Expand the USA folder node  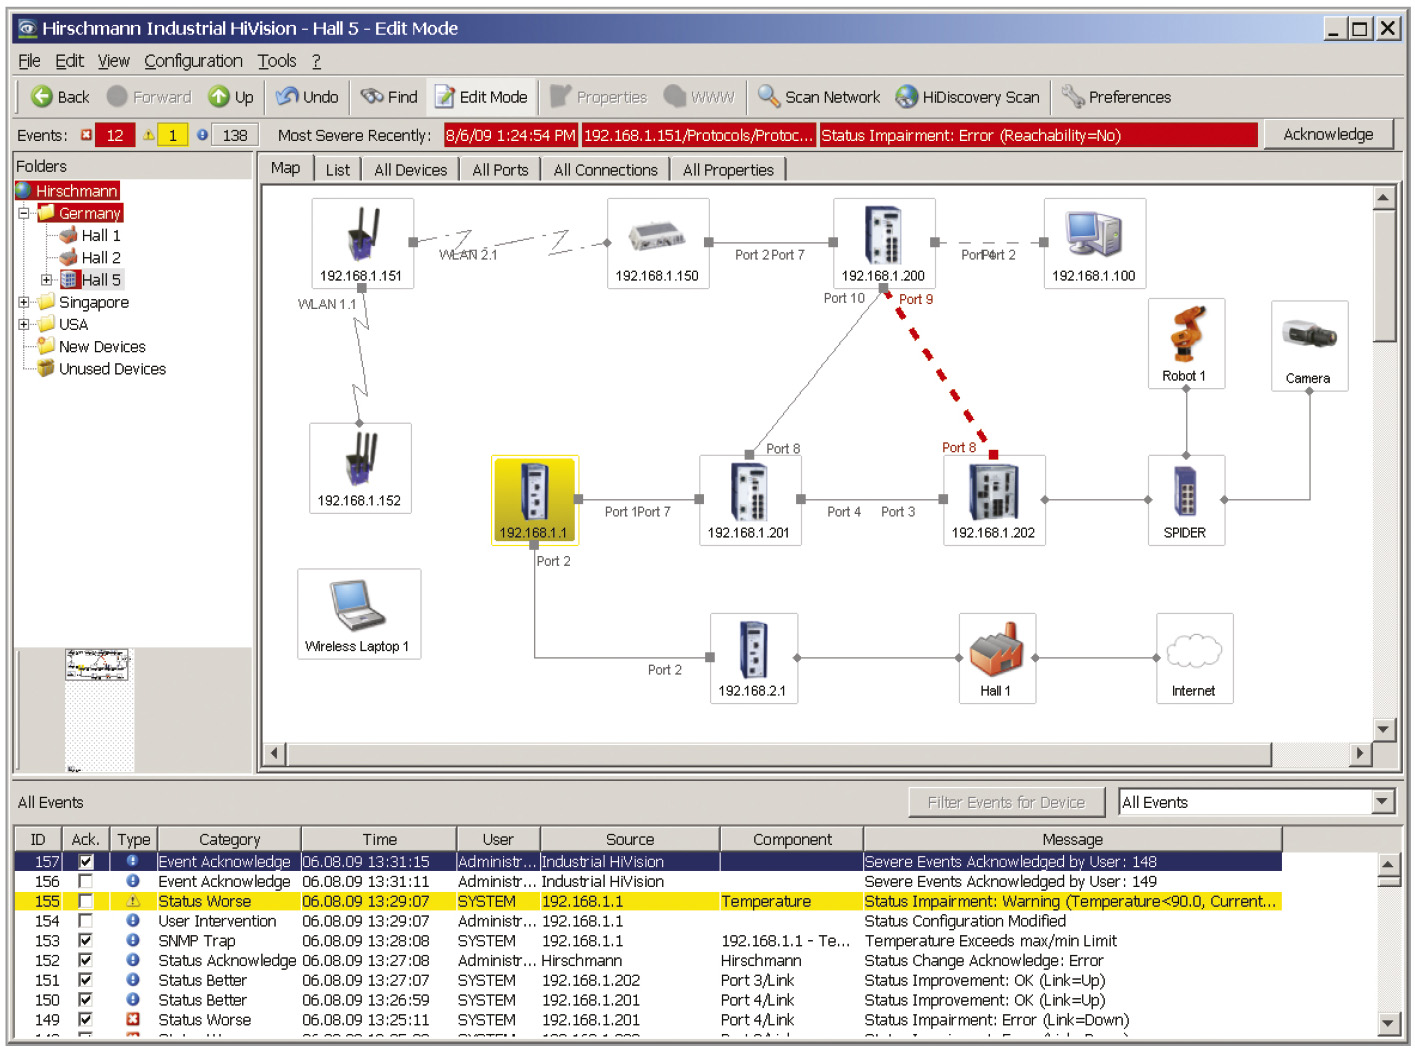(x=24, y=324)
